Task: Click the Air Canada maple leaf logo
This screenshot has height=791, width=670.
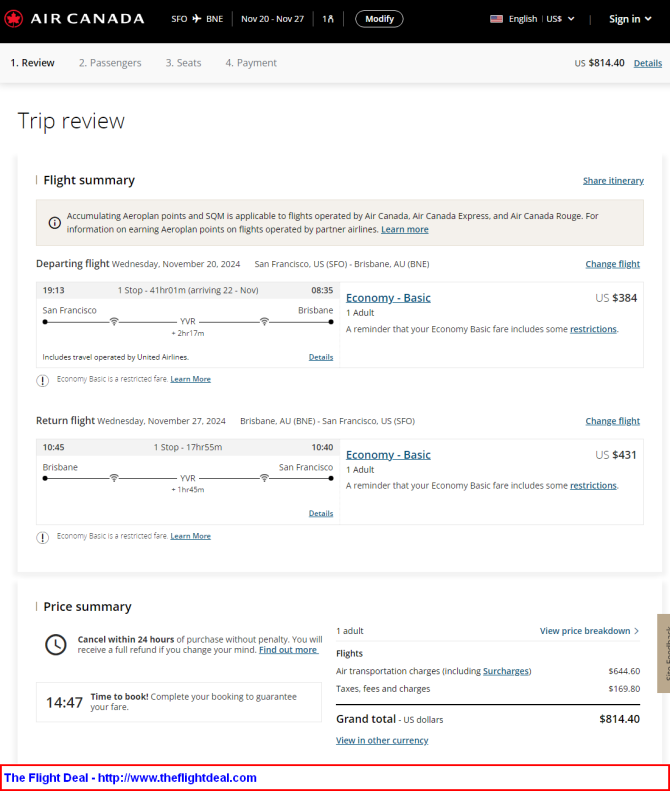Action: click(14, 19)
